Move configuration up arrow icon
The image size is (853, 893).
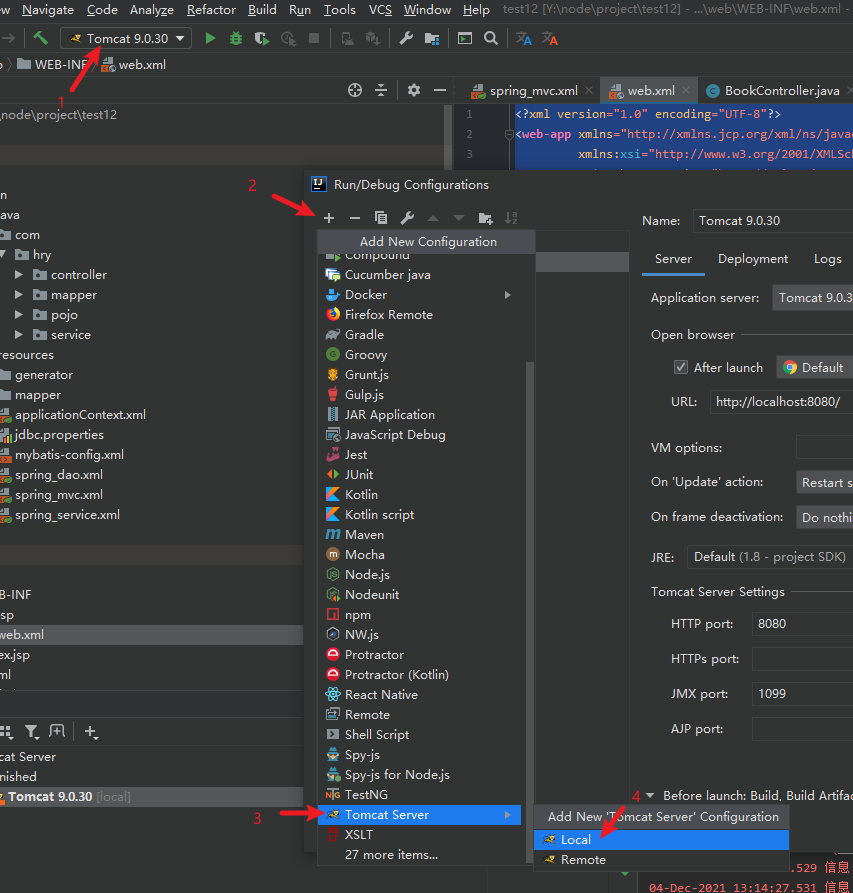pyautogui.click(x=433, y=218)
